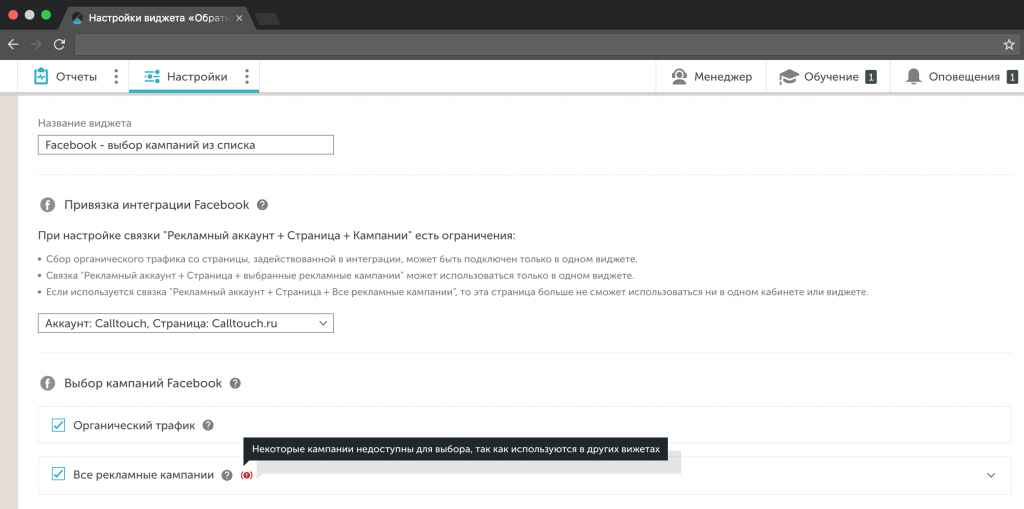Click the Оповещения counter badge
The width and height of the screenshot is (1024, 509).
(x=1012, y=77)
